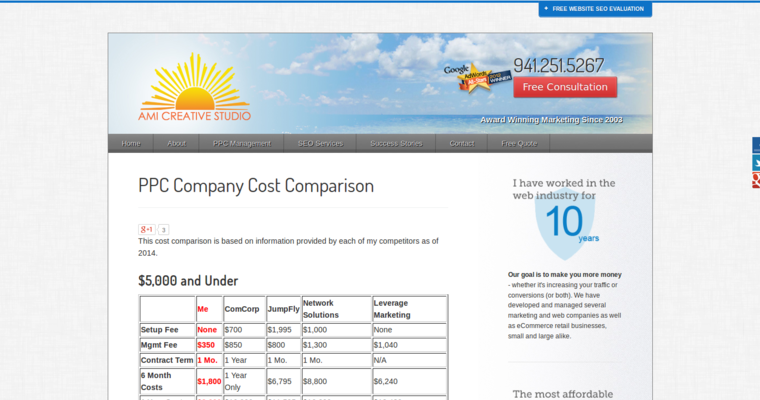Click the 941.251.5267 phone number
Image resolution: width=760 pixels, height=400 pixels.
coord(559,65)
